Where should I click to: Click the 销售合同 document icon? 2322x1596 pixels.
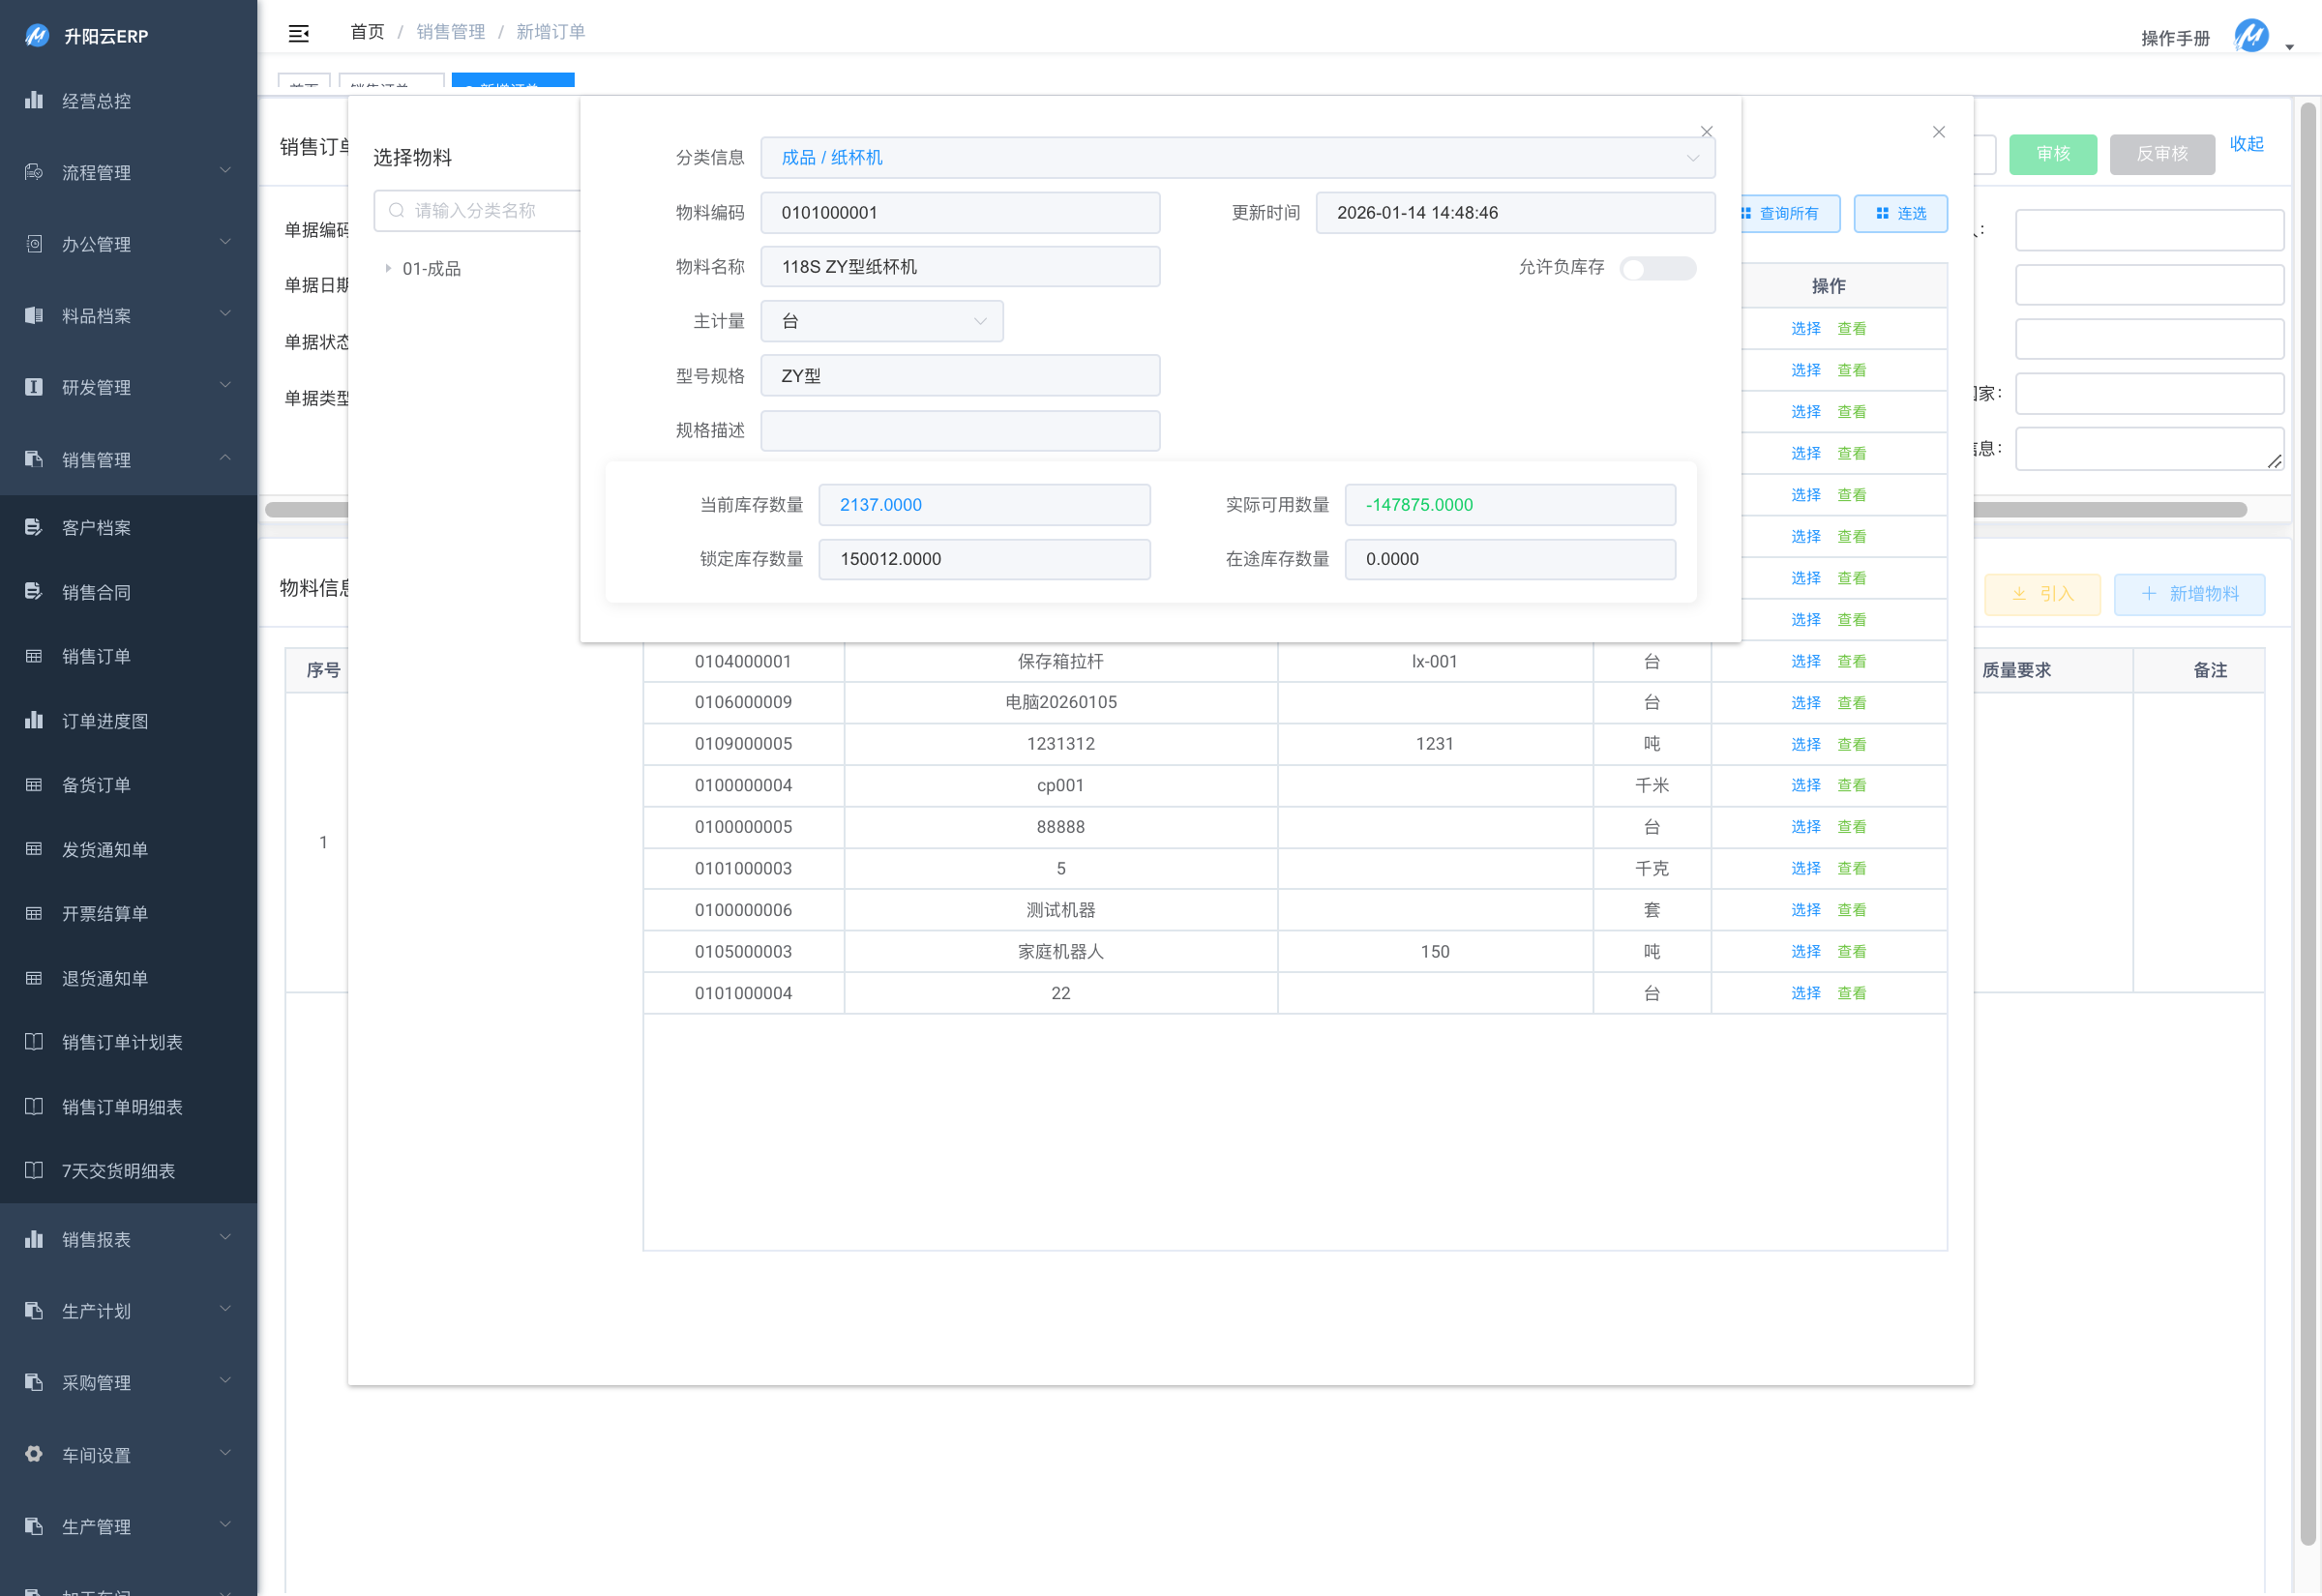(34, 591)
